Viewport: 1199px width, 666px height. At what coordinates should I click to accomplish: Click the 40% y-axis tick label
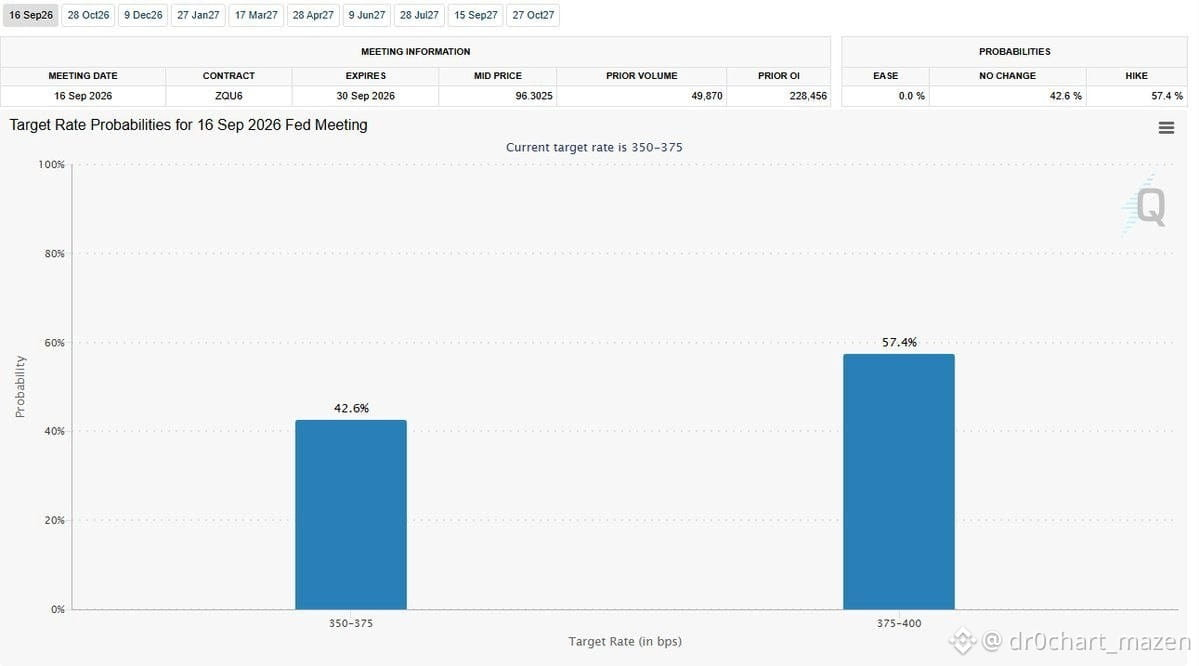(54, 431)
